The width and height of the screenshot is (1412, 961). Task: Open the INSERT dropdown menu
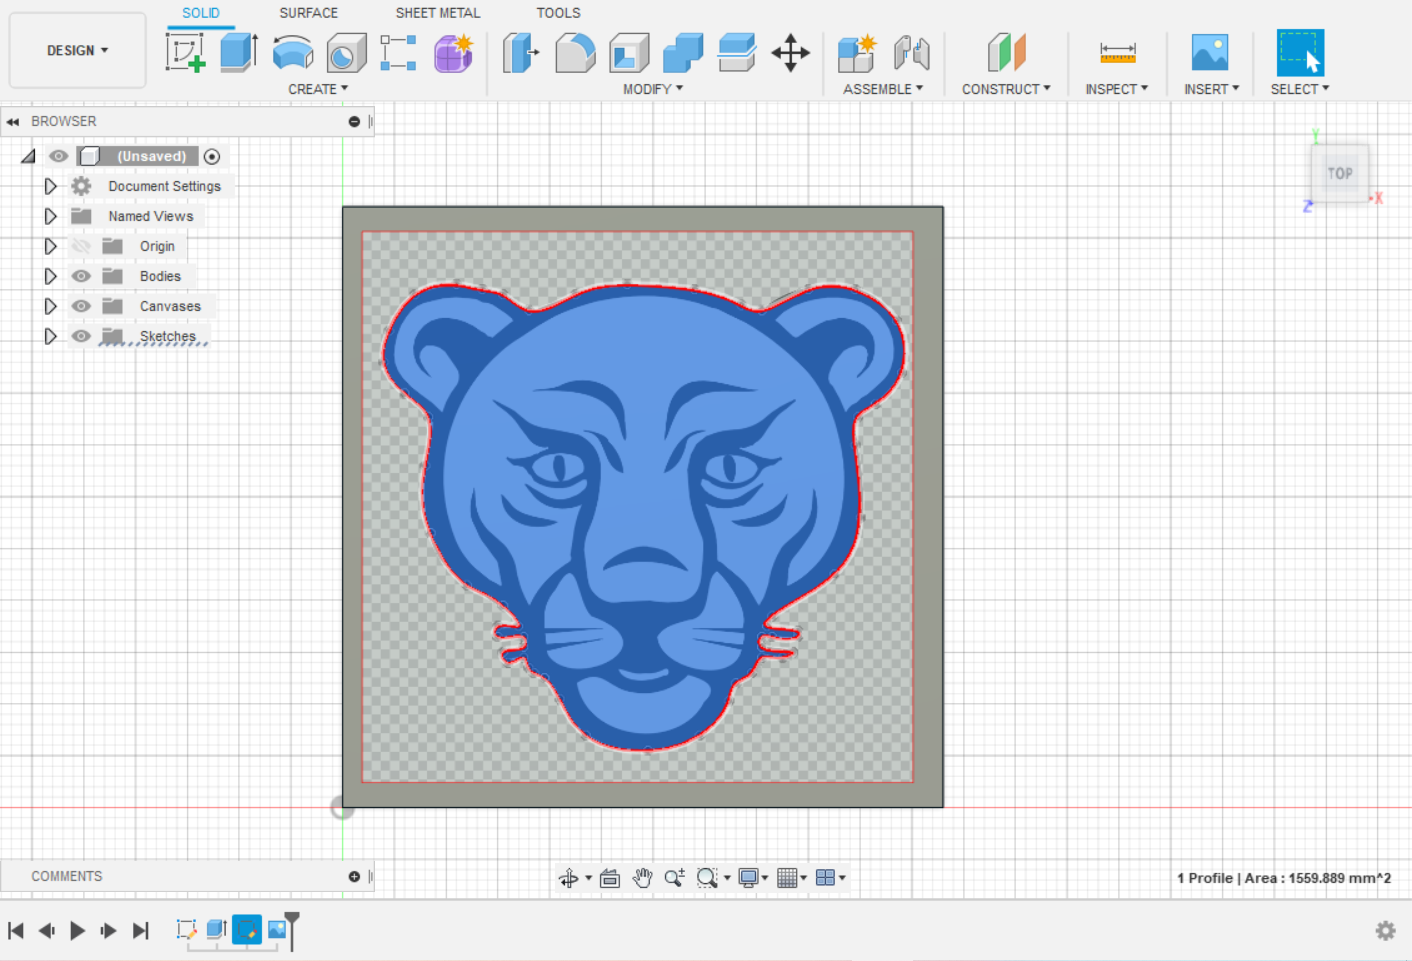pyautogui.click(x=1211, y=89)
